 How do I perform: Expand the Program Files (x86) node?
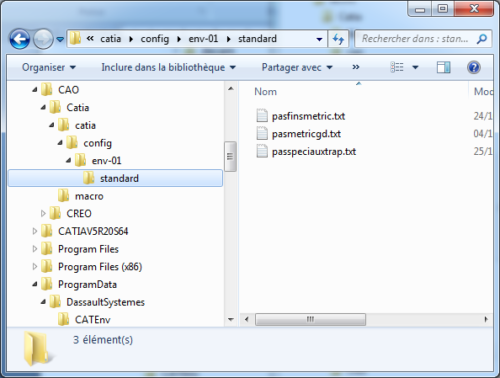pos(35,266)
